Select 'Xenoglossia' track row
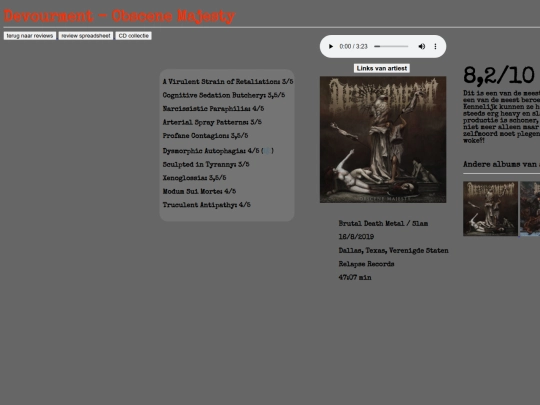The image size is (540, 405). pos(195,178)
